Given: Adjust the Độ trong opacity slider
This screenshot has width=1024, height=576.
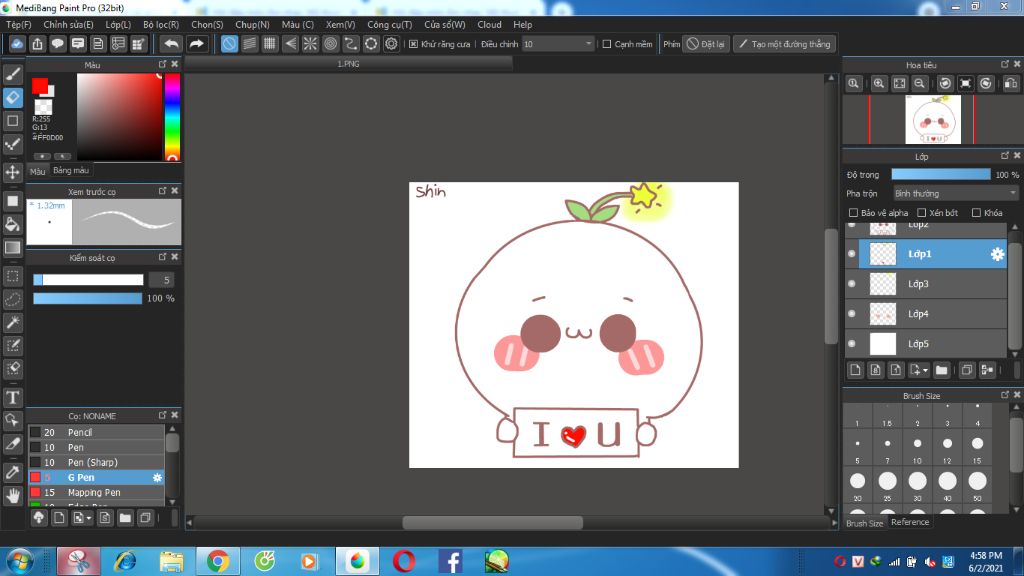Looking at the screenshot, I should tap(940, 174).
